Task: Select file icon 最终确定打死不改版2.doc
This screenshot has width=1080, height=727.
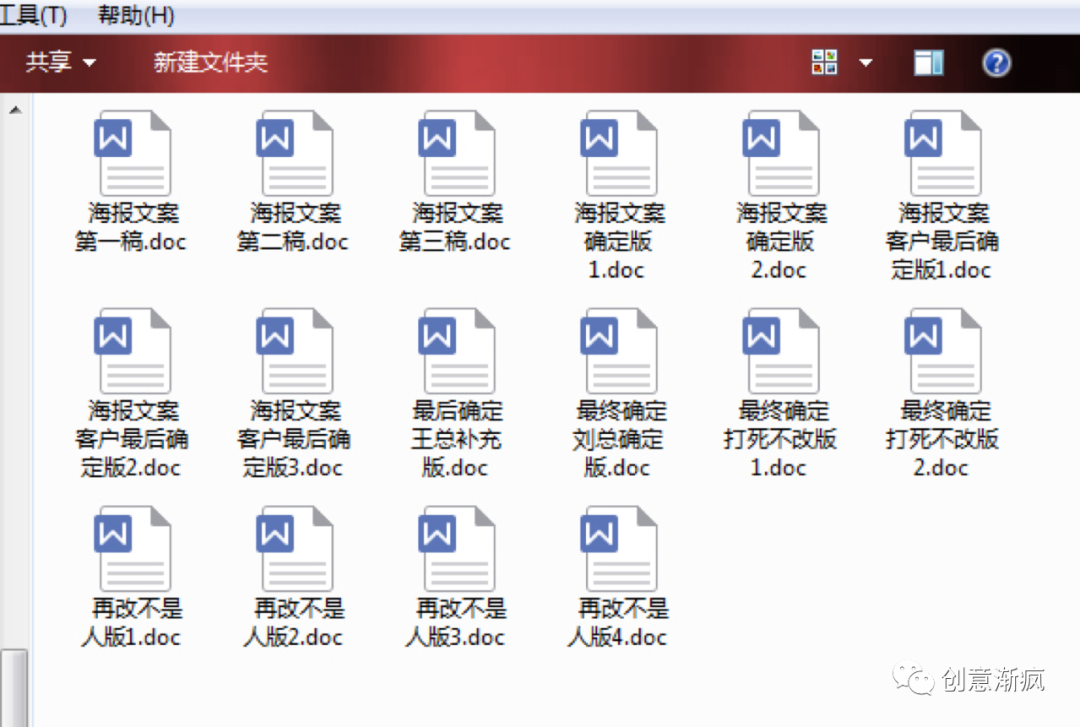Action: tap(943, 351)
